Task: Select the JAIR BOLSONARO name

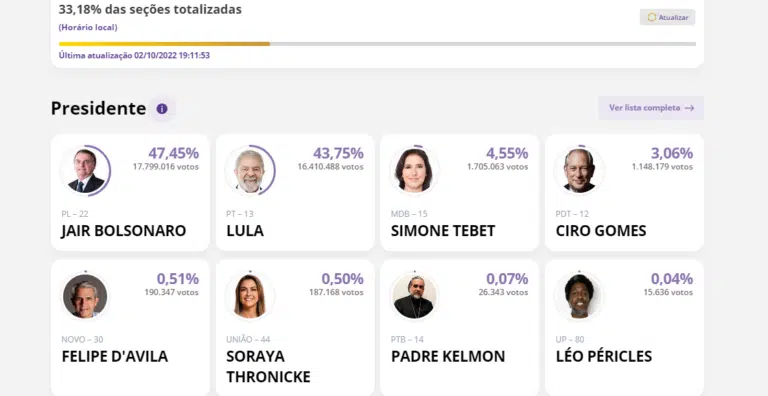Action: [124, 231]
